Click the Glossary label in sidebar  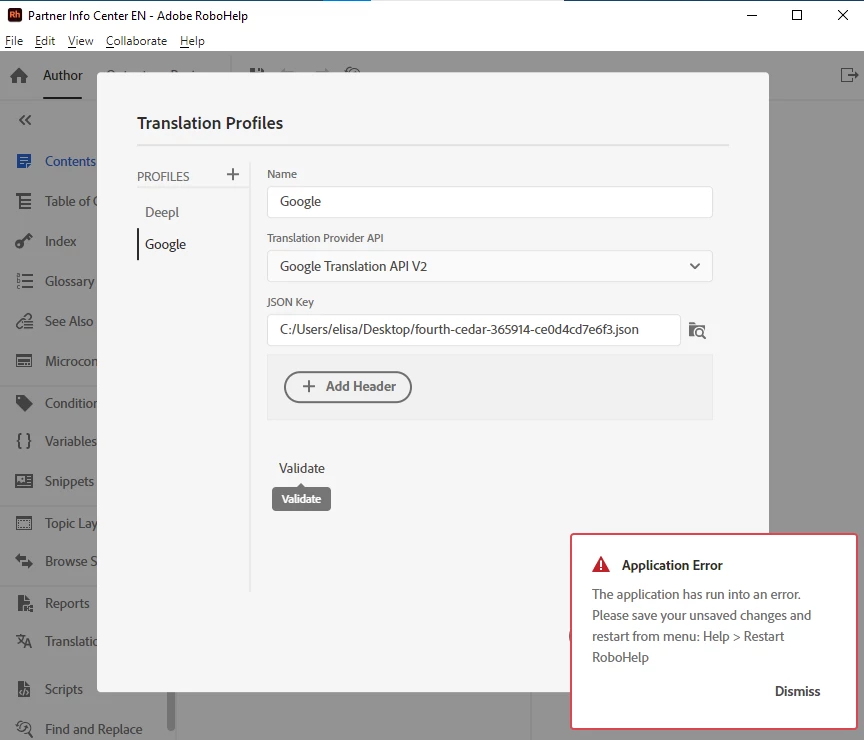(x=69, y=281)
